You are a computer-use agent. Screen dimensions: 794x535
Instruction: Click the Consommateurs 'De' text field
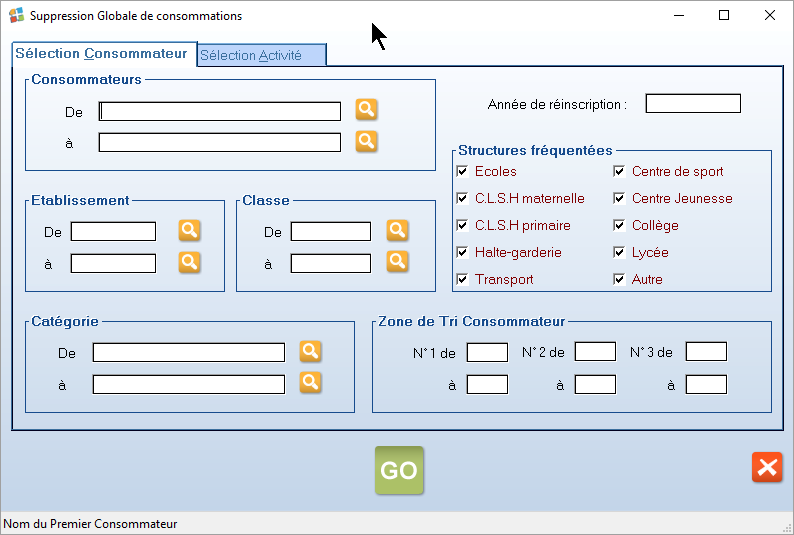220,111
